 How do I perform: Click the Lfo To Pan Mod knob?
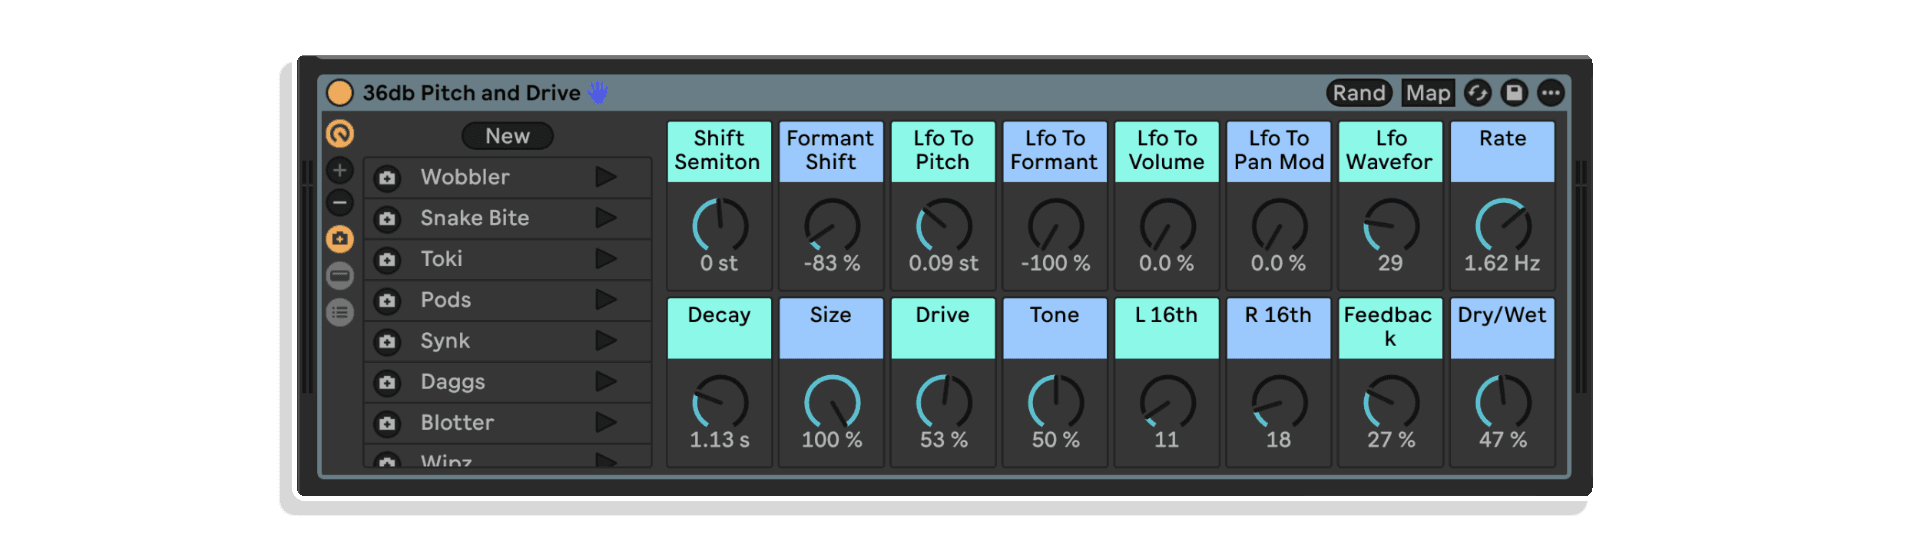pos(1280,225)
